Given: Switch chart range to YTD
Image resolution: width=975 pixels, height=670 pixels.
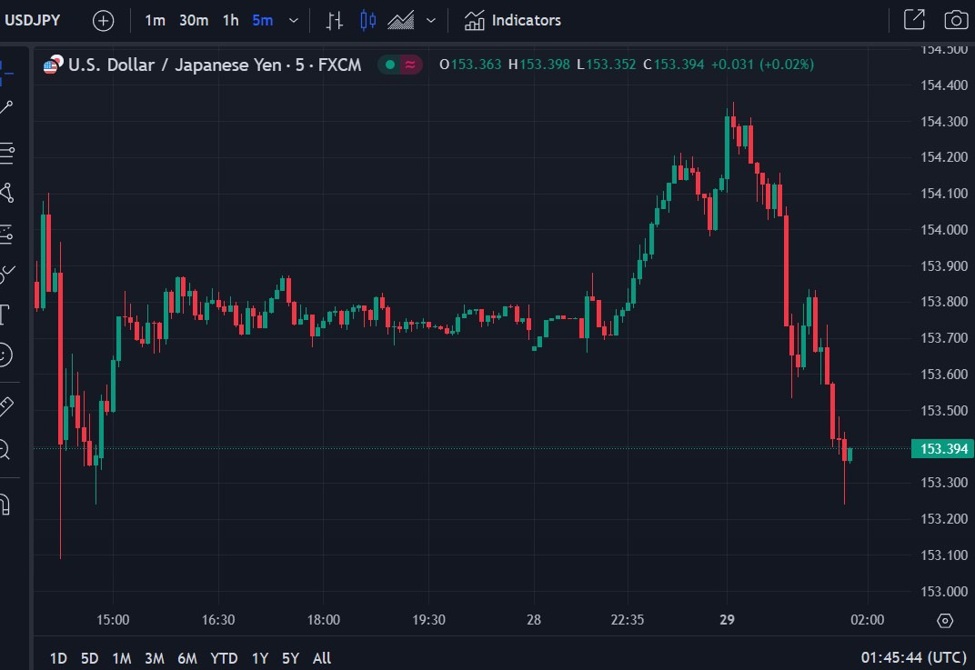Looking at the screenshot, I should tap(224, 658).
